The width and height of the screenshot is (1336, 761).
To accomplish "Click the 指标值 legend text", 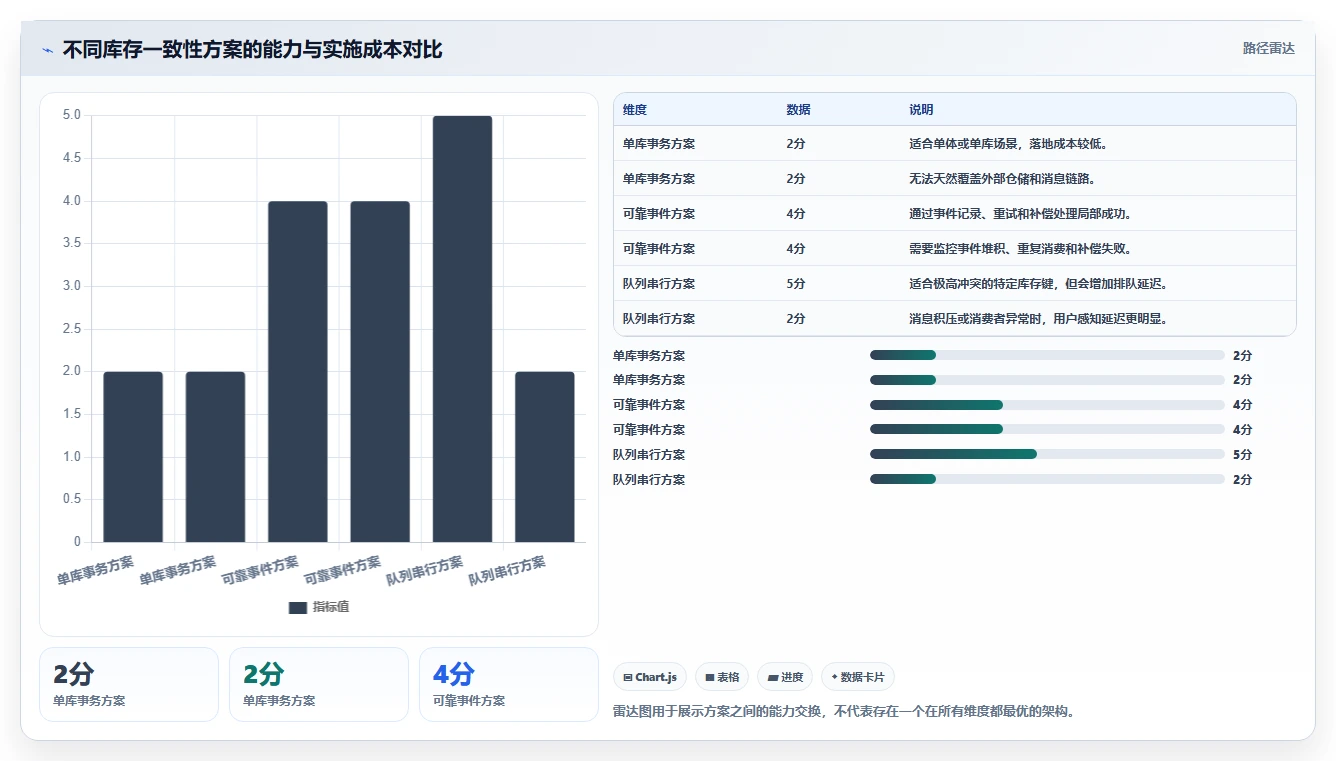I will tap(331, 607).
